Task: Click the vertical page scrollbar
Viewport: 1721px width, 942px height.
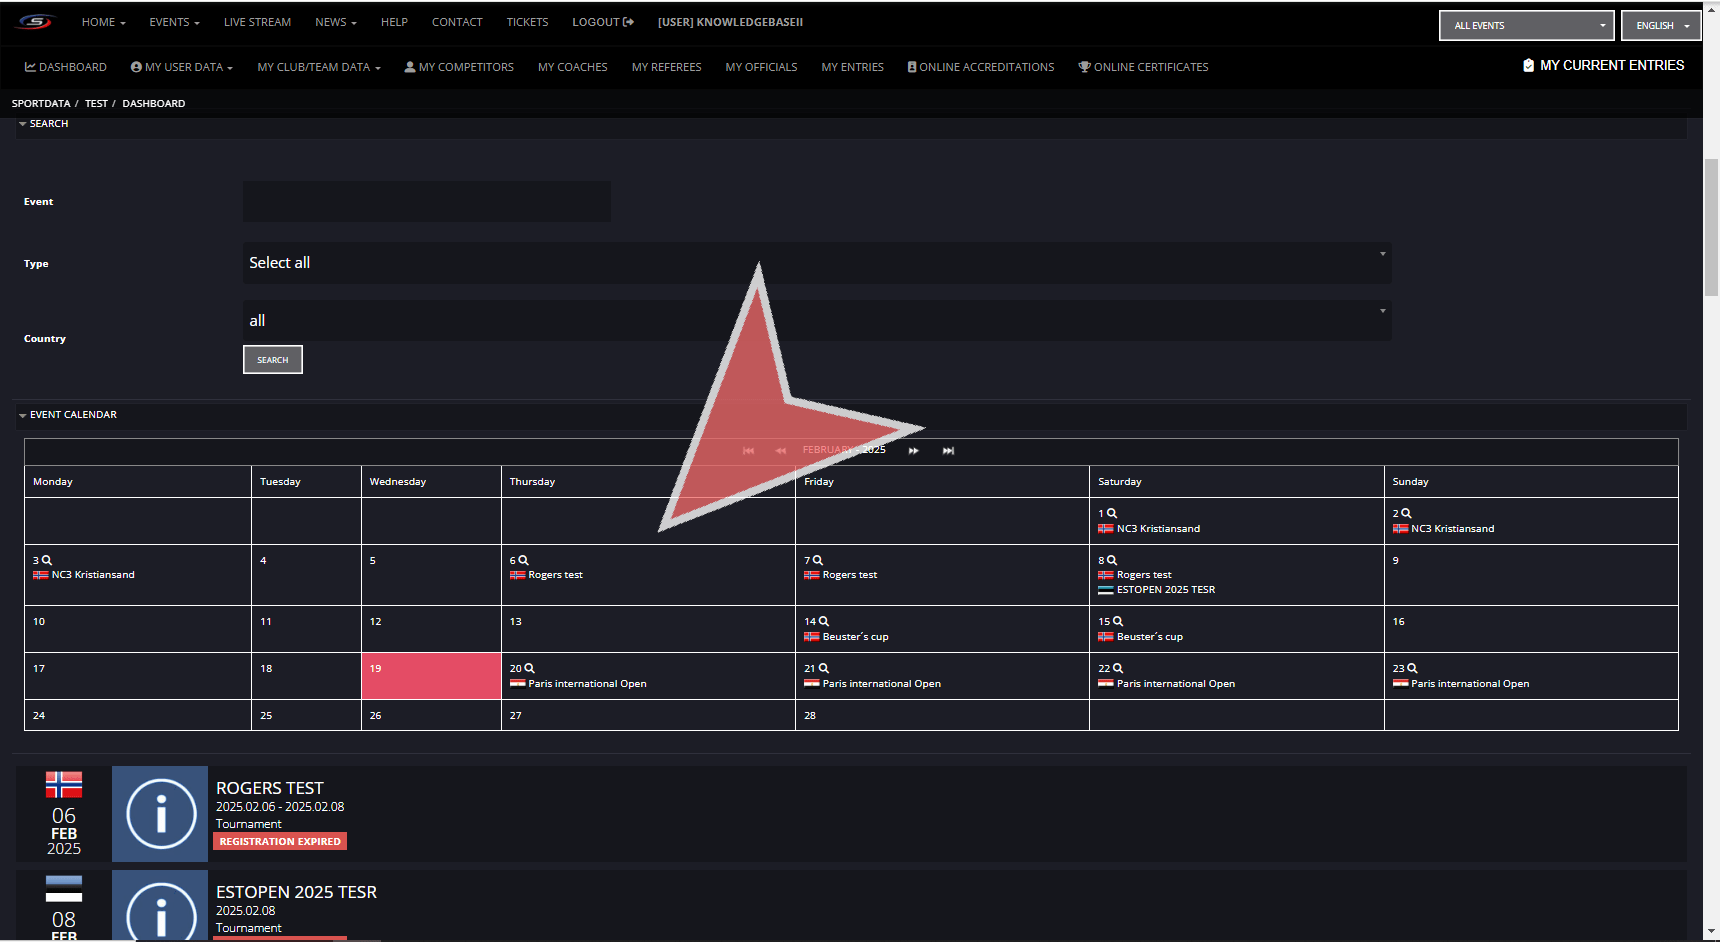Action: point(1711,228)
